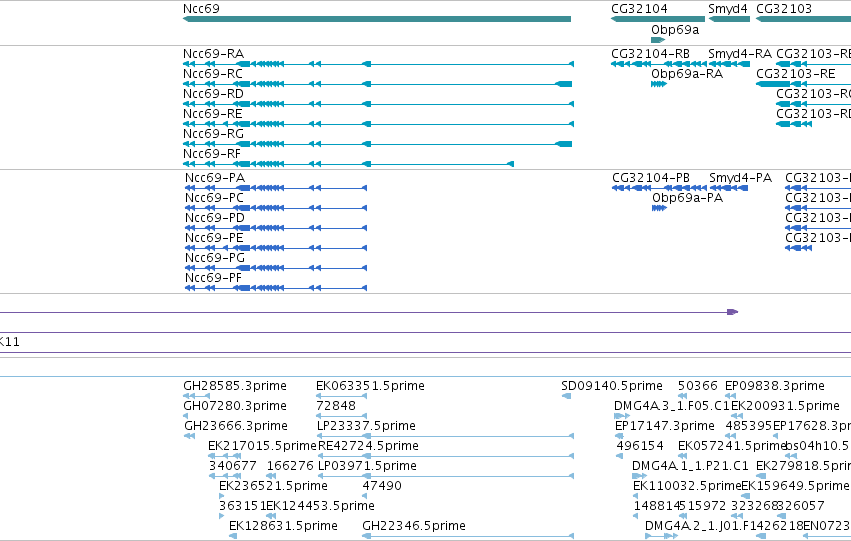
Task: Select the GH28585.3prime EST
Action: 196,396
